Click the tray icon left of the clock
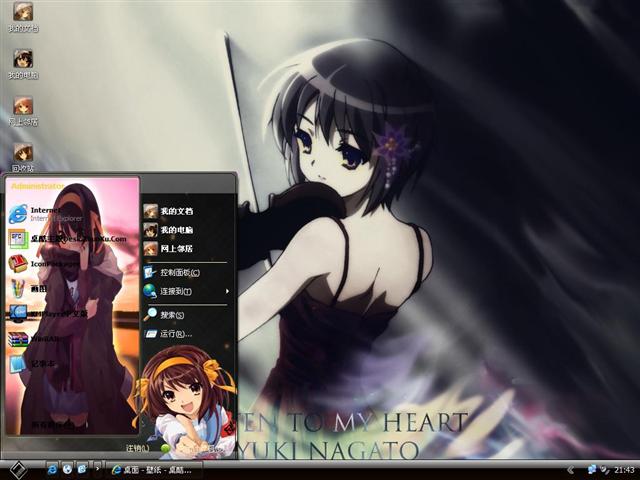Viewport: 640px width, 480px height. click(605, 470)
